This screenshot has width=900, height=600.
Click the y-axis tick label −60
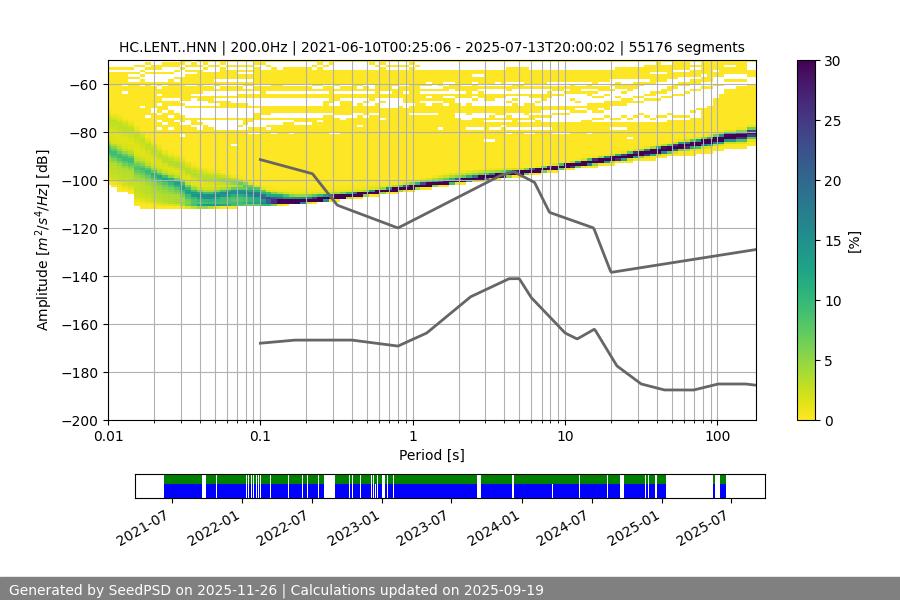(85, 85)
